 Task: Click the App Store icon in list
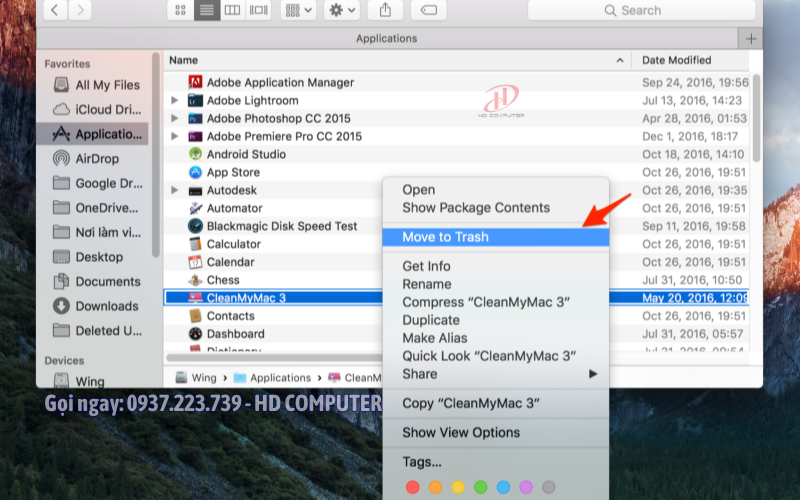[196, 172]
